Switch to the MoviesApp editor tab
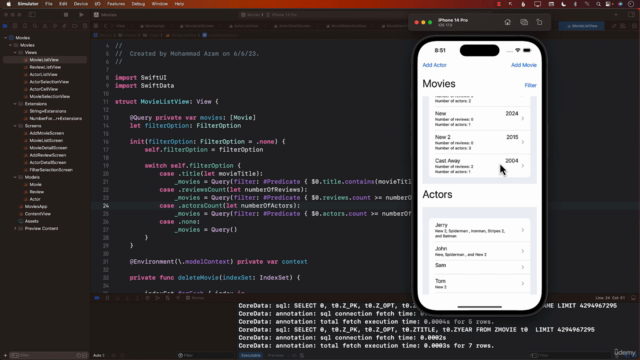This screenshot has height=360, width=640. pyautogui.click(x=152, y=26)
